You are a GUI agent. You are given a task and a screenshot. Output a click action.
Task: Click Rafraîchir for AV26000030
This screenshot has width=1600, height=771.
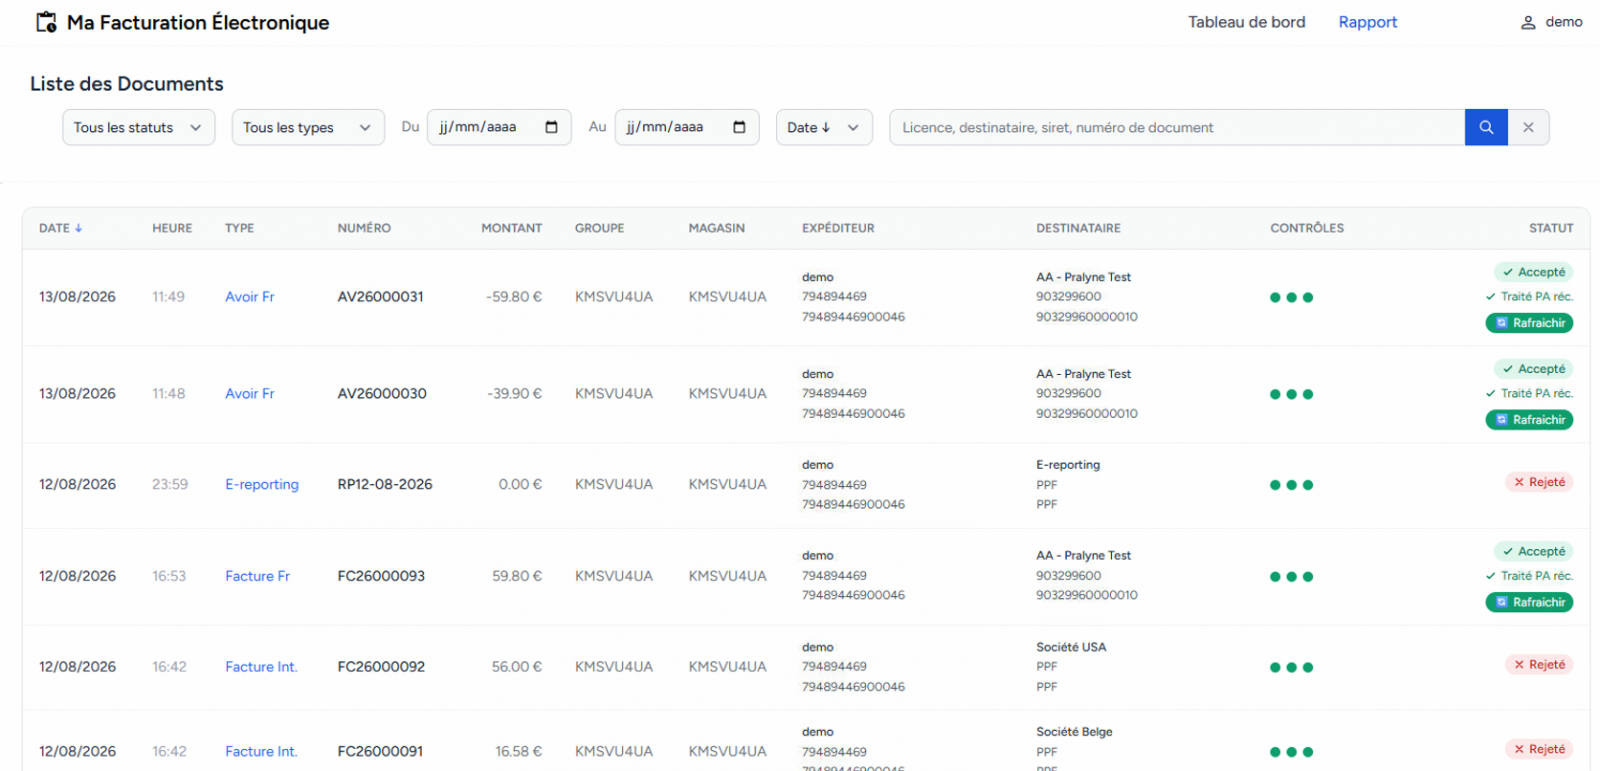tap(1529, 420)
